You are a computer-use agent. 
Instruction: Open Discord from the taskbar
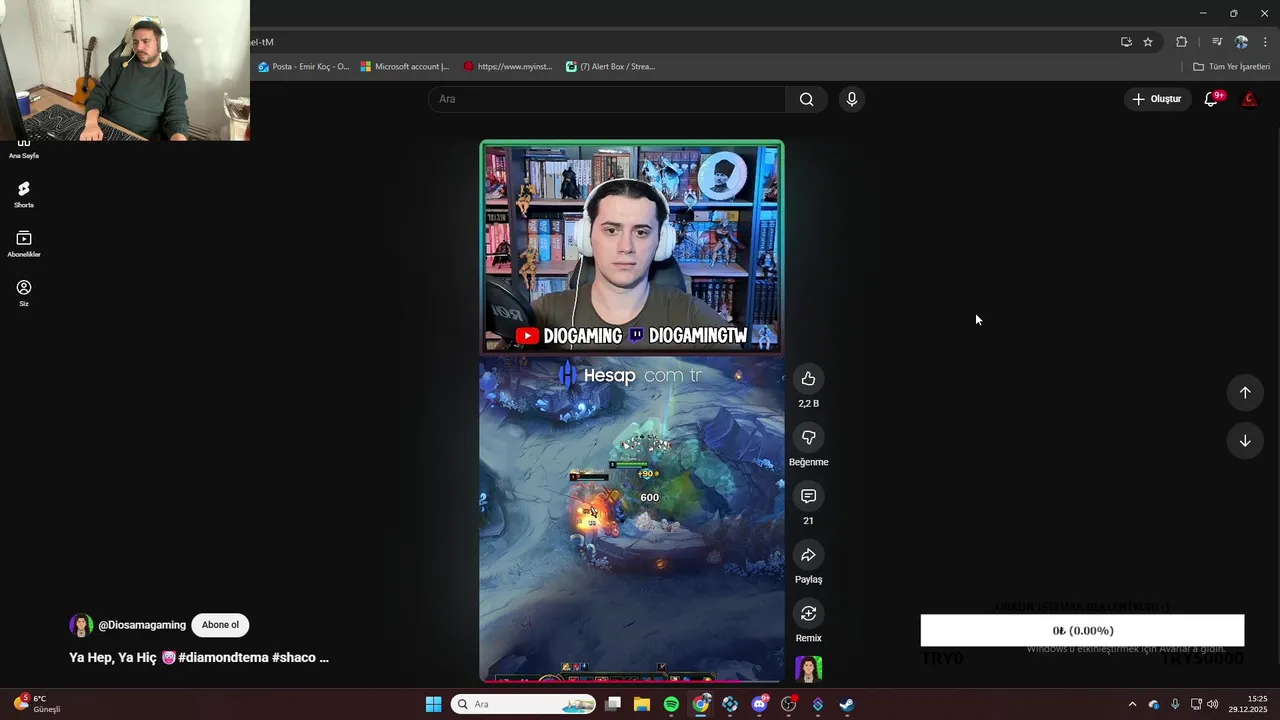point(759,704)
